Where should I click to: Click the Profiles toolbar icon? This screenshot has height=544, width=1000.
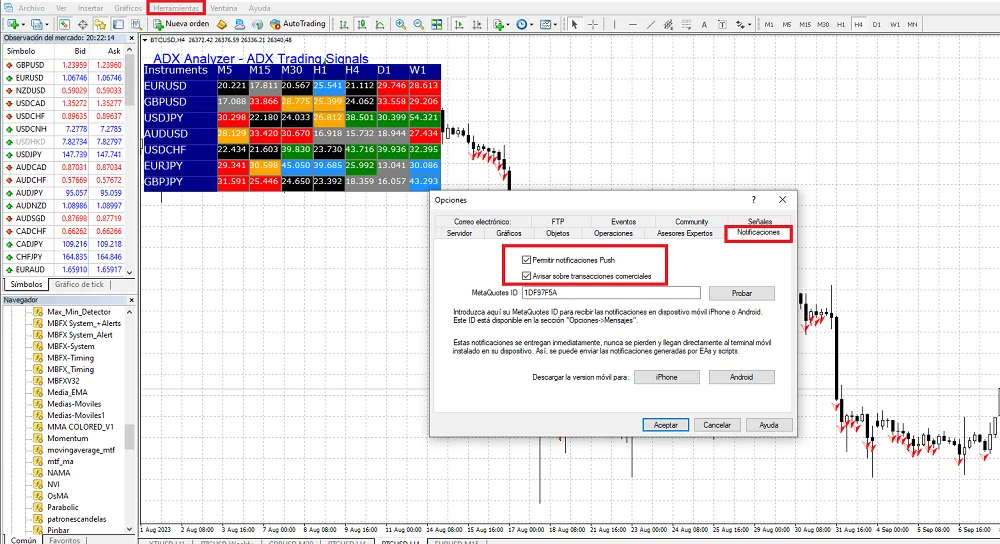click(36, 24)
